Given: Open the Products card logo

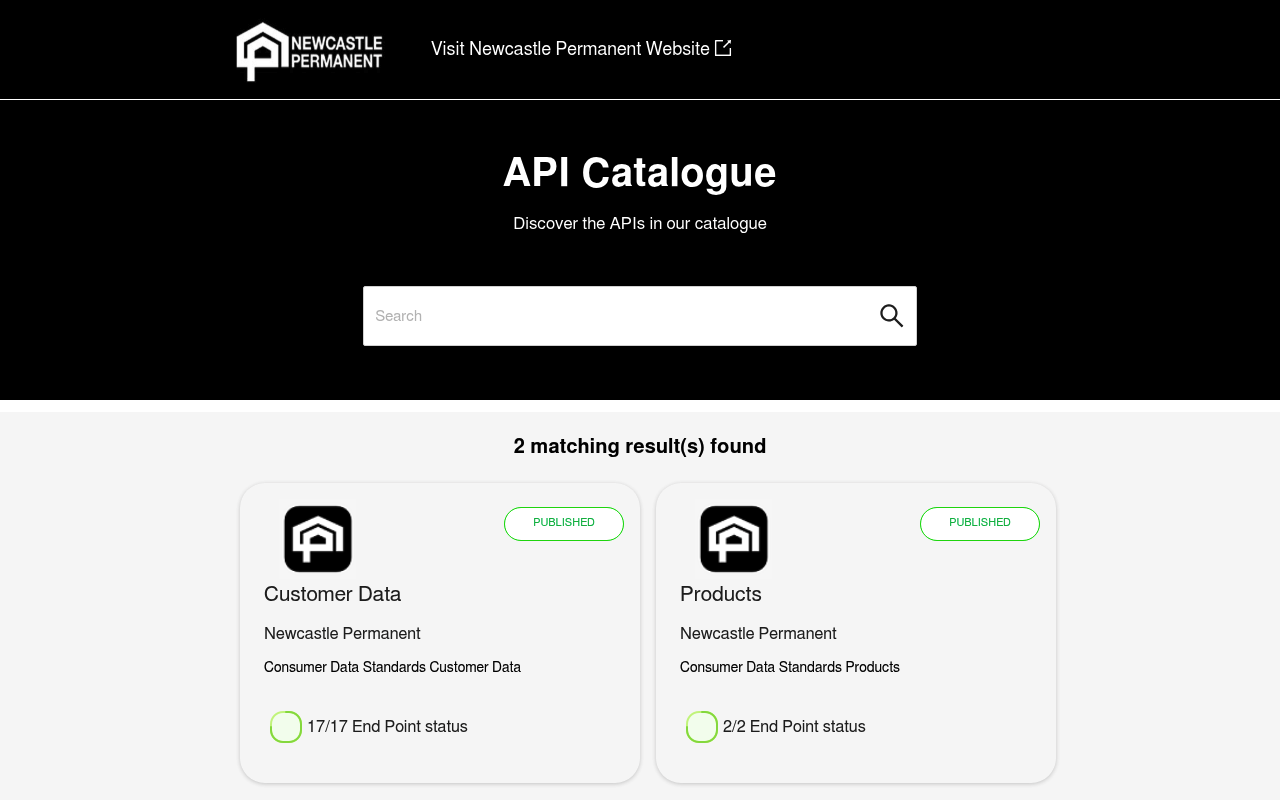Looking at the screenshot, I should click(734, 539).
